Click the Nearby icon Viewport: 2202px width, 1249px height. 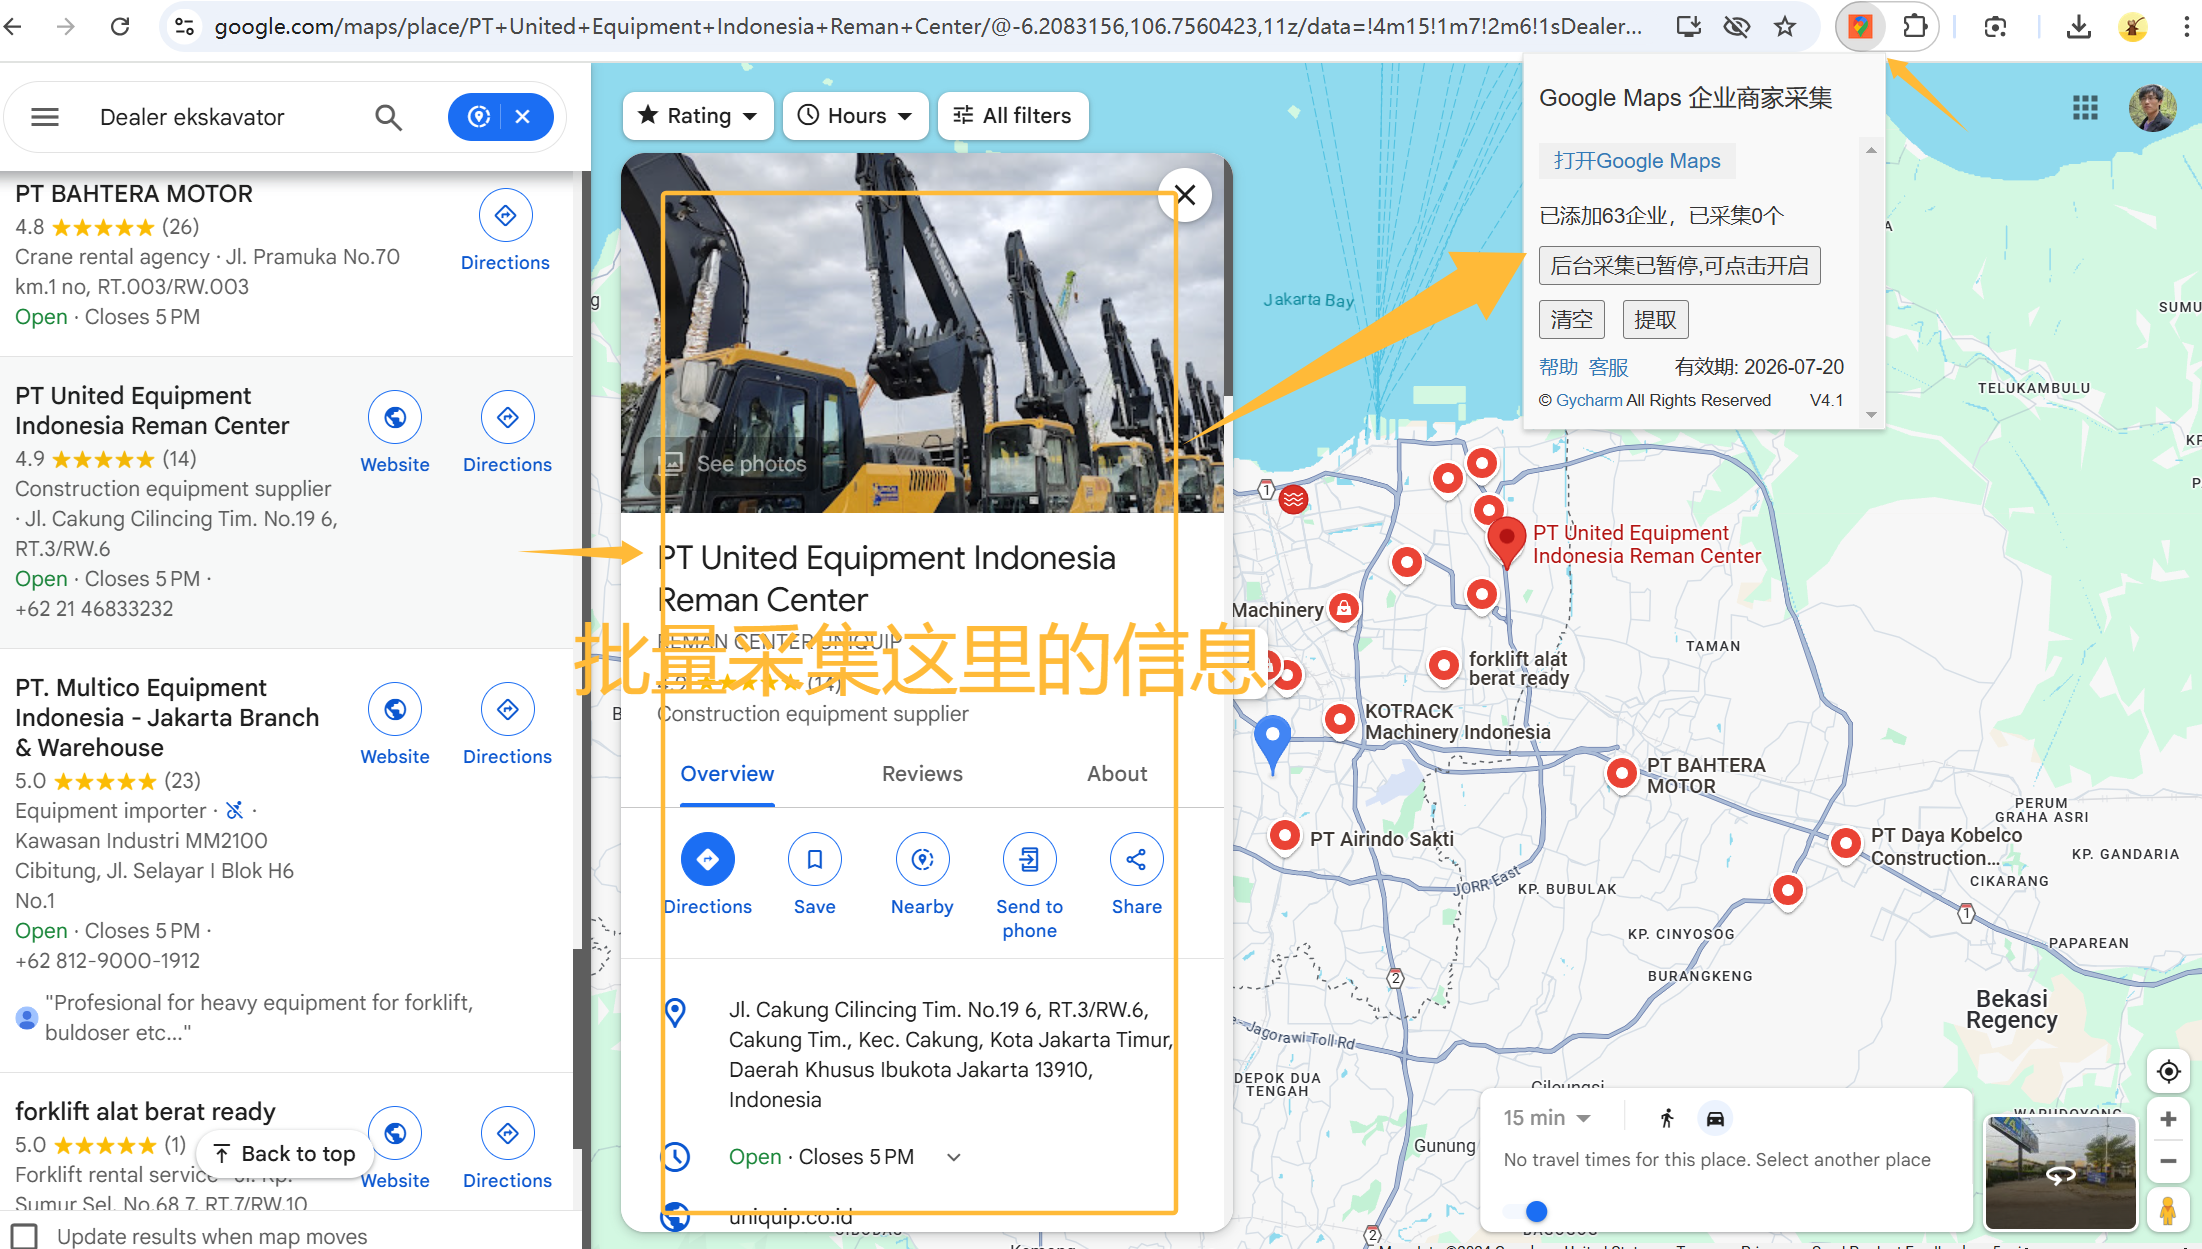tap(922, 859)
